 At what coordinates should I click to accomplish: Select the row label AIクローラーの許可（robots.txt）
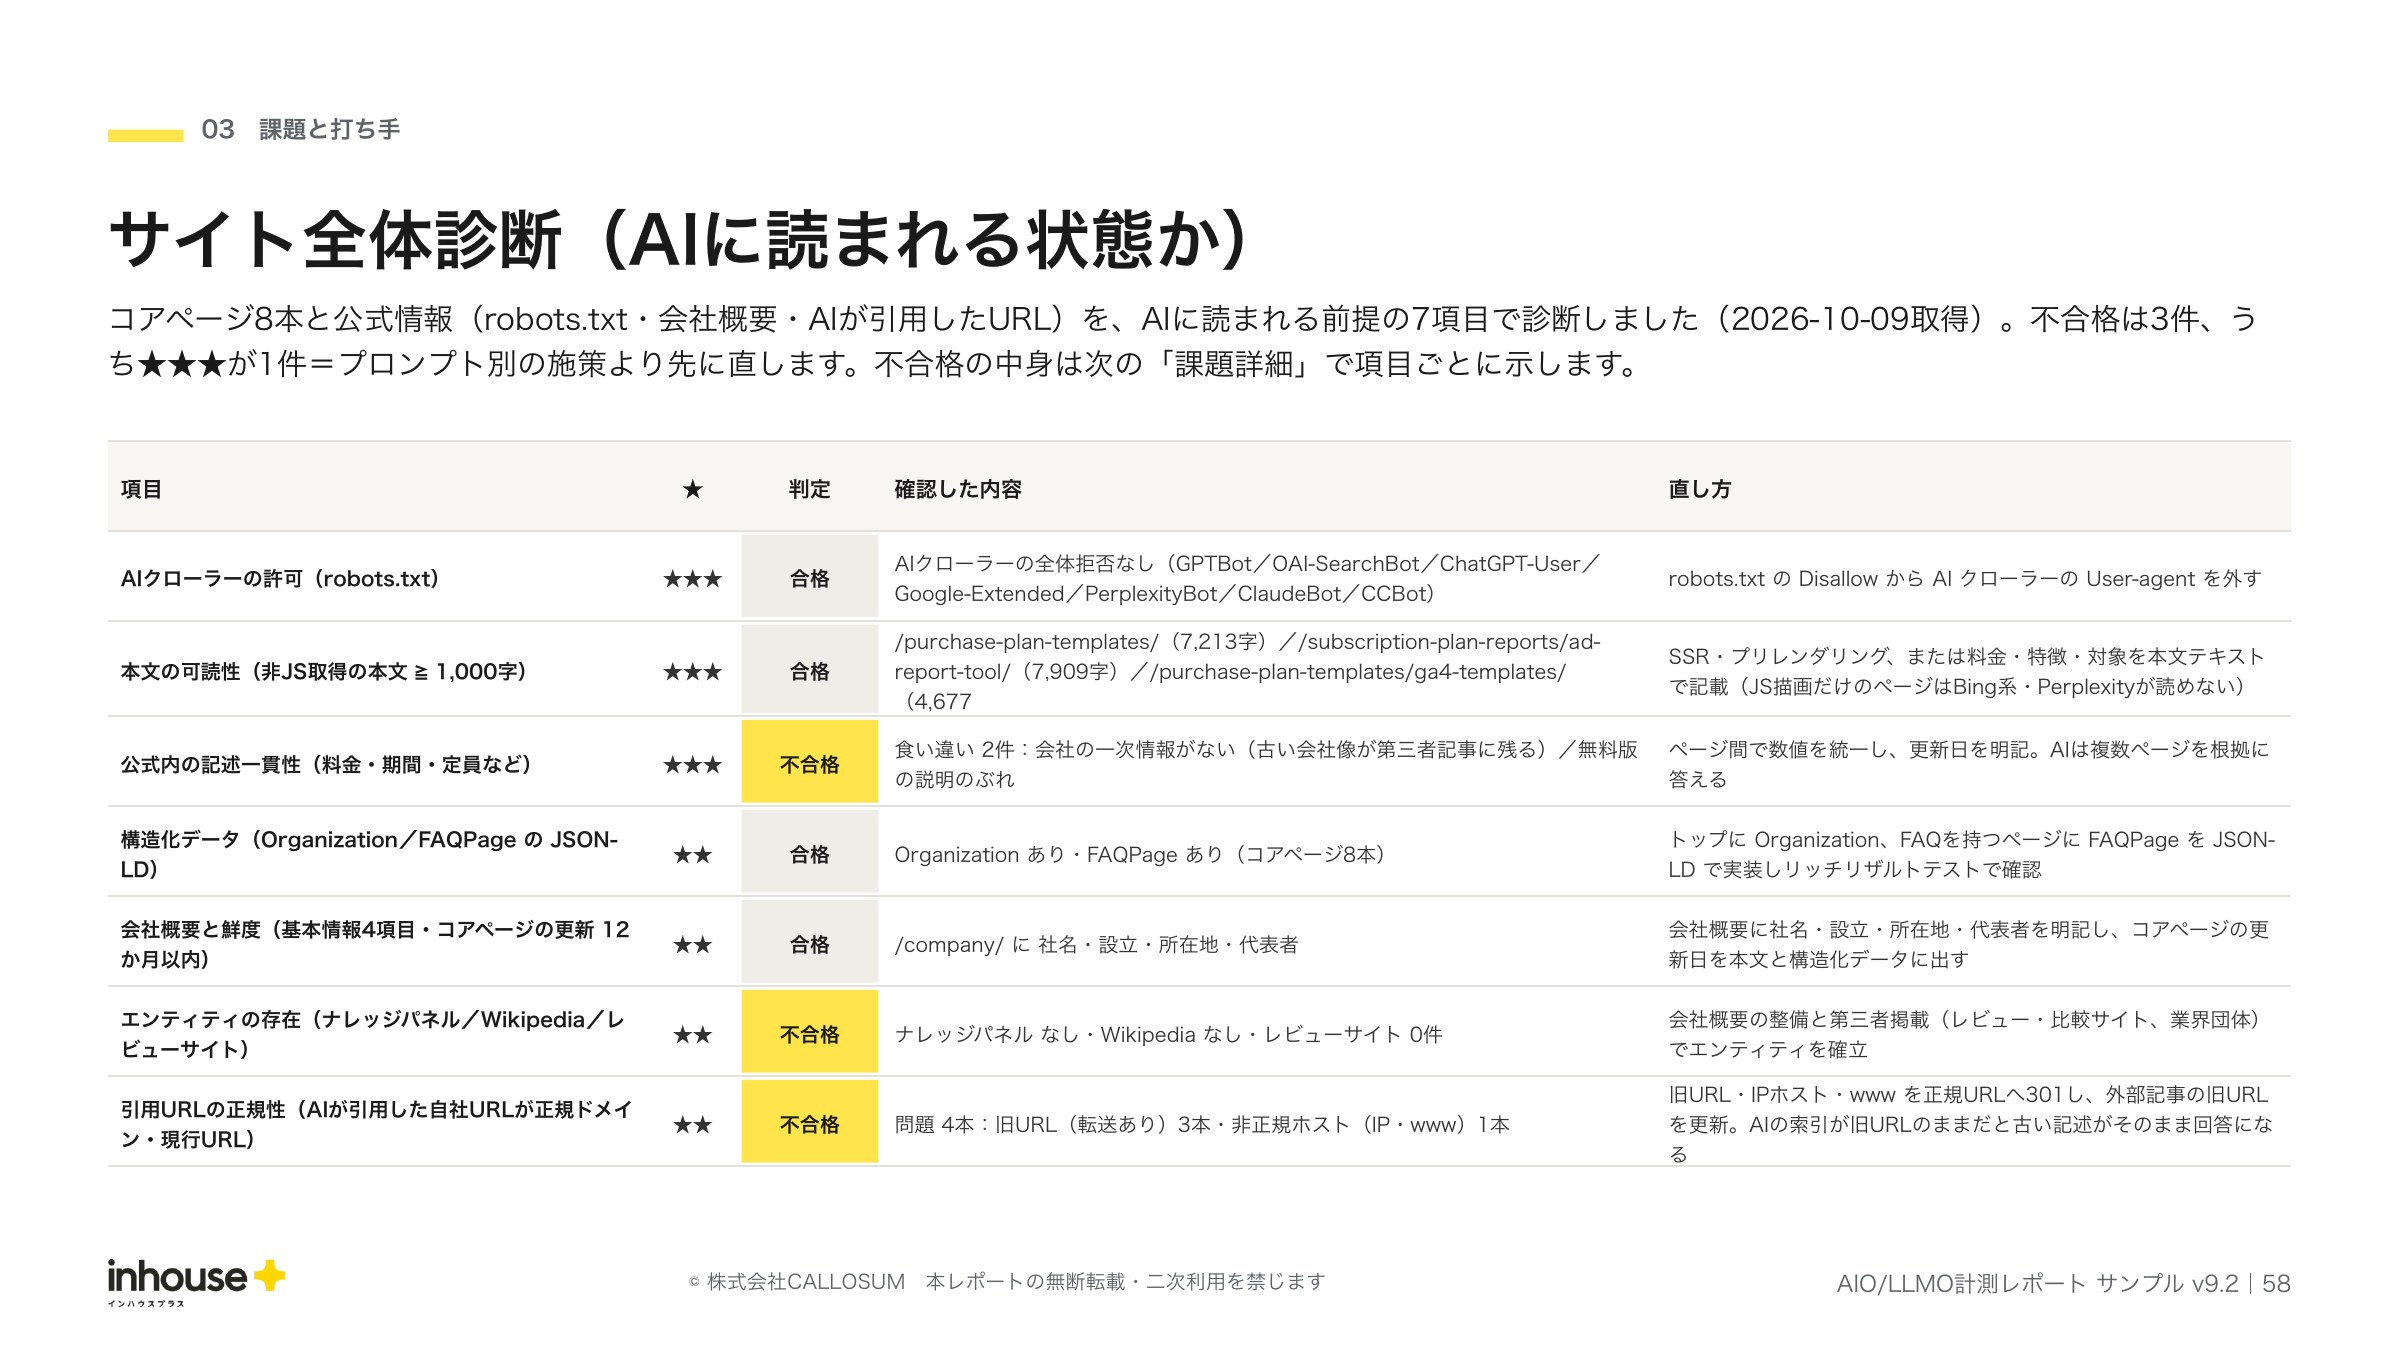[x=280, y=579]
